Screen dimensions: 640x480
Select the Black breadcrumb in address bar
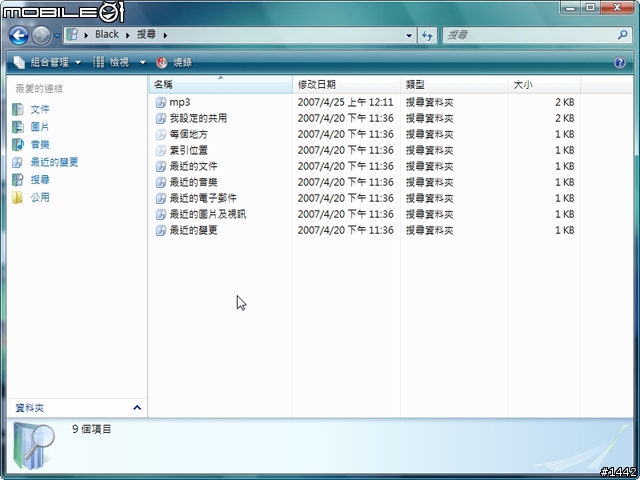pos(107,35)
